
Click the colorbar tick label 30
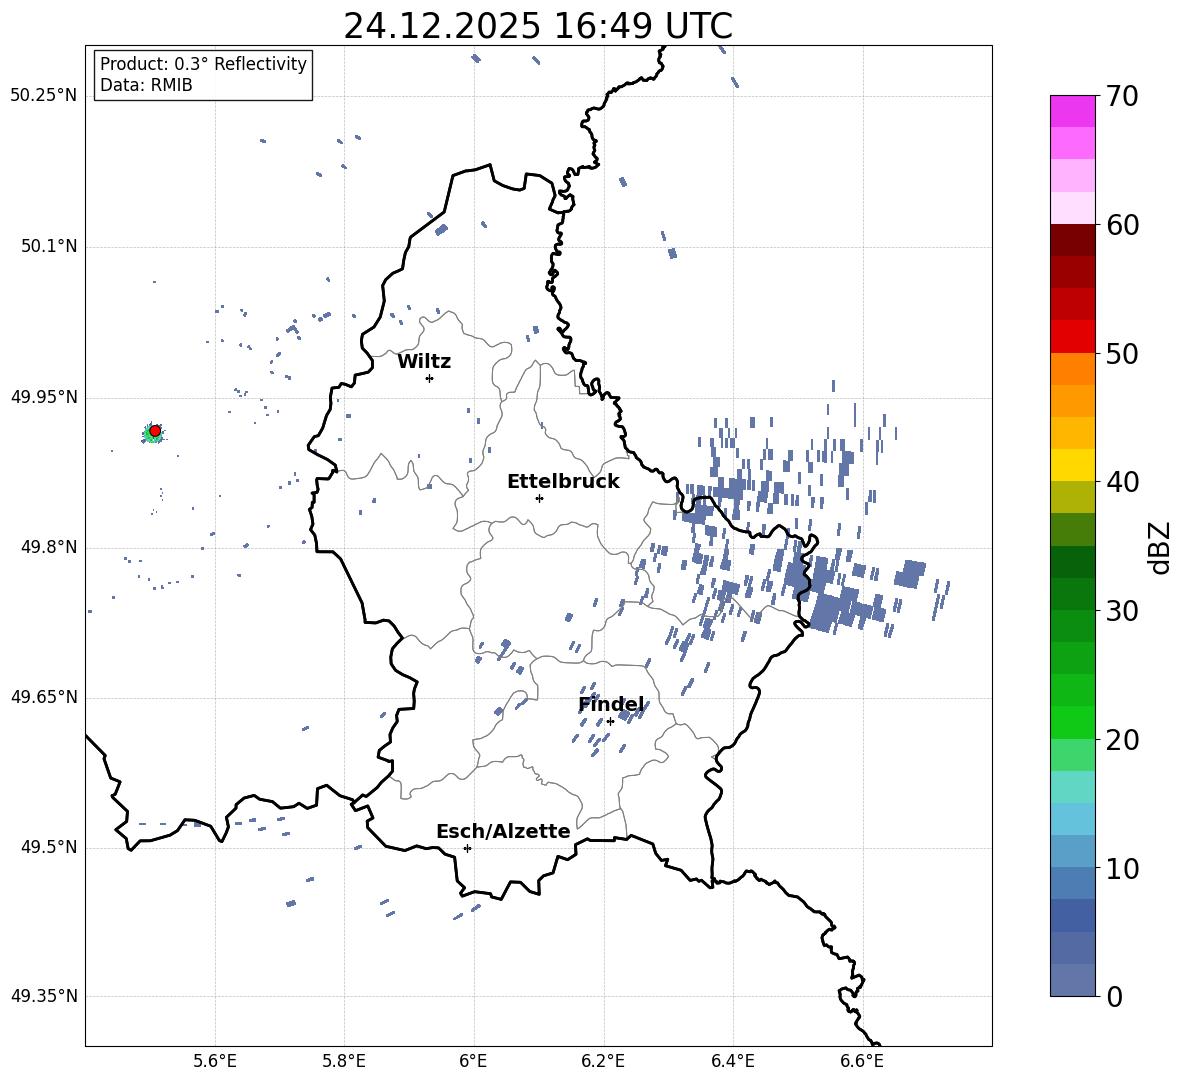coord(1123,610)
